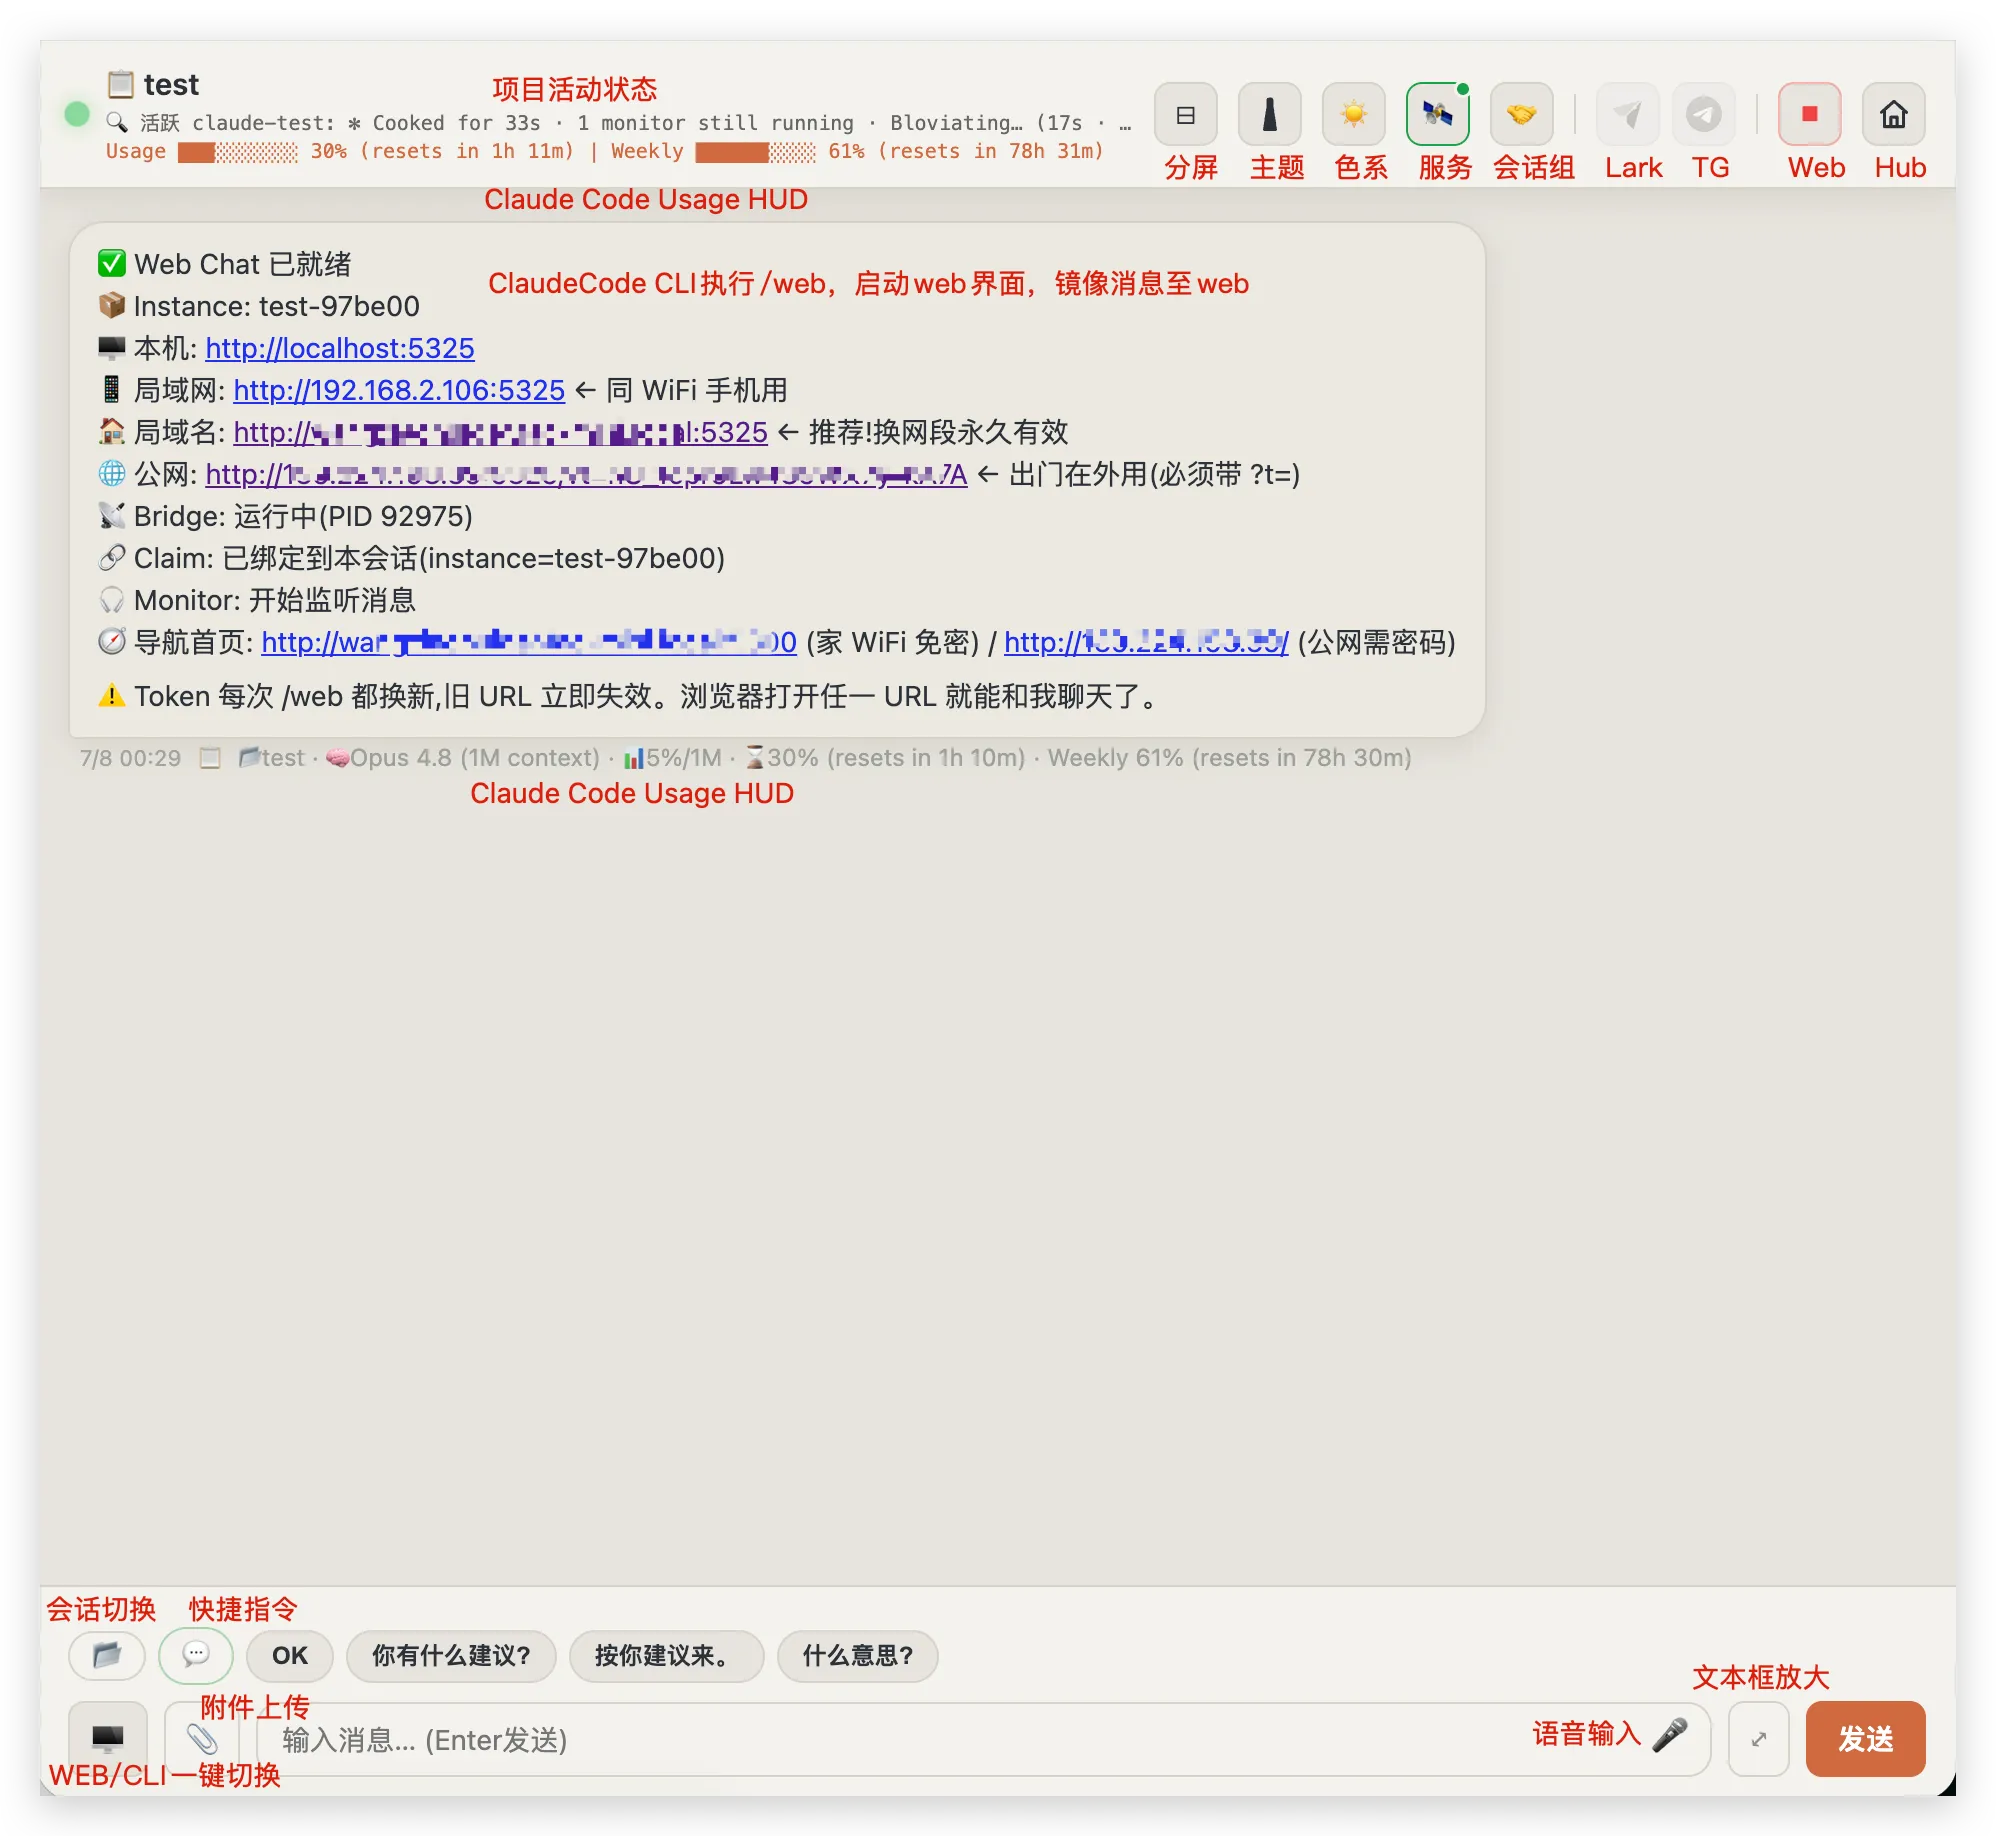Click the Lark paper-plane icon
1996x1836 pixels.
(1627, 115)
